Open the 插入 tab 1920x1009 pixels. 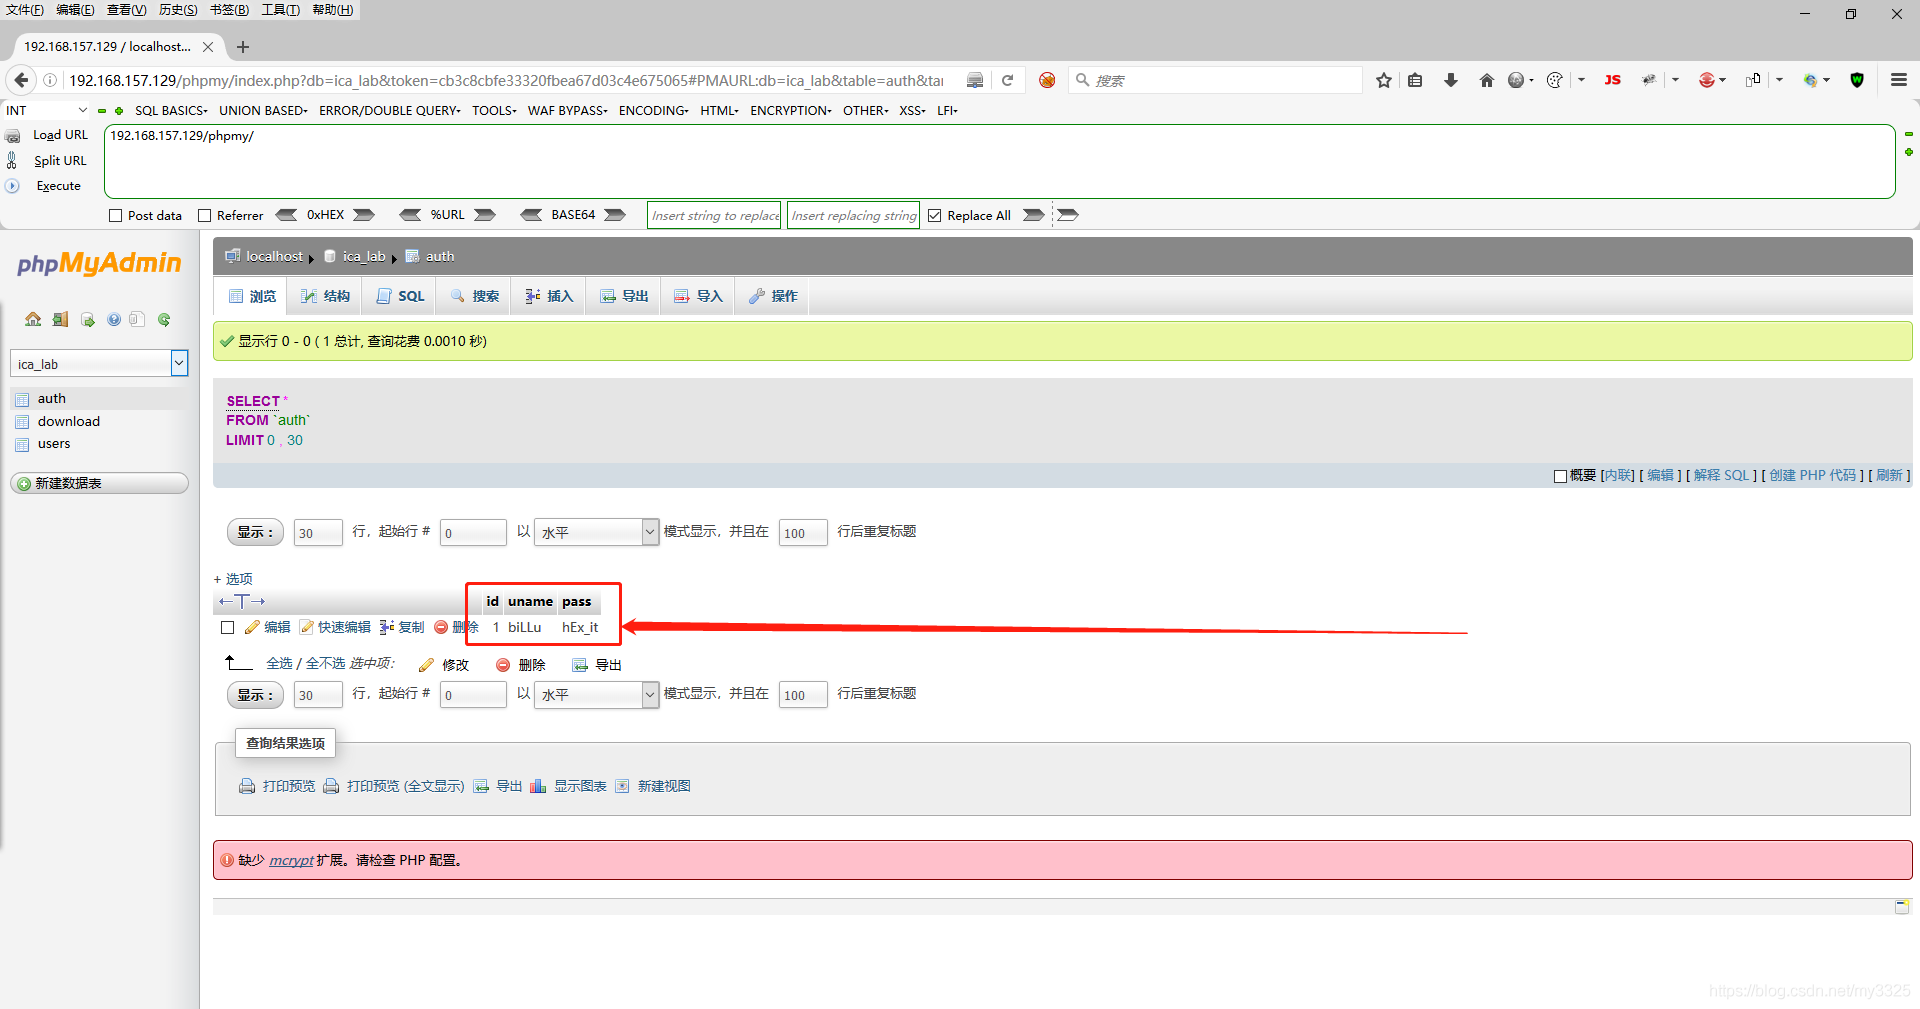click(549, 296)
